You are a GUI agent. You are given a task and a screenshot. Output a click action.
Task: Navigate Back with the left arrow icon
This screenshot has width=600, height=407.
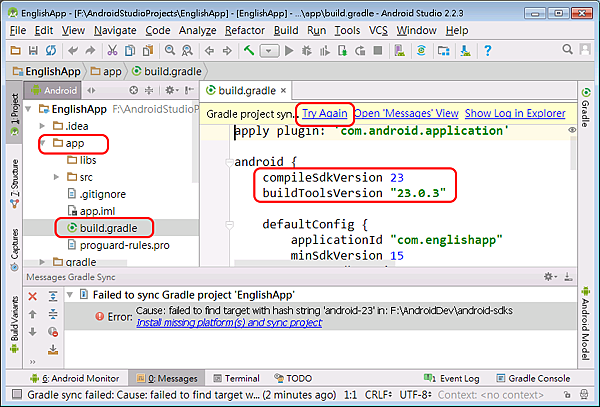coord(209,50)
